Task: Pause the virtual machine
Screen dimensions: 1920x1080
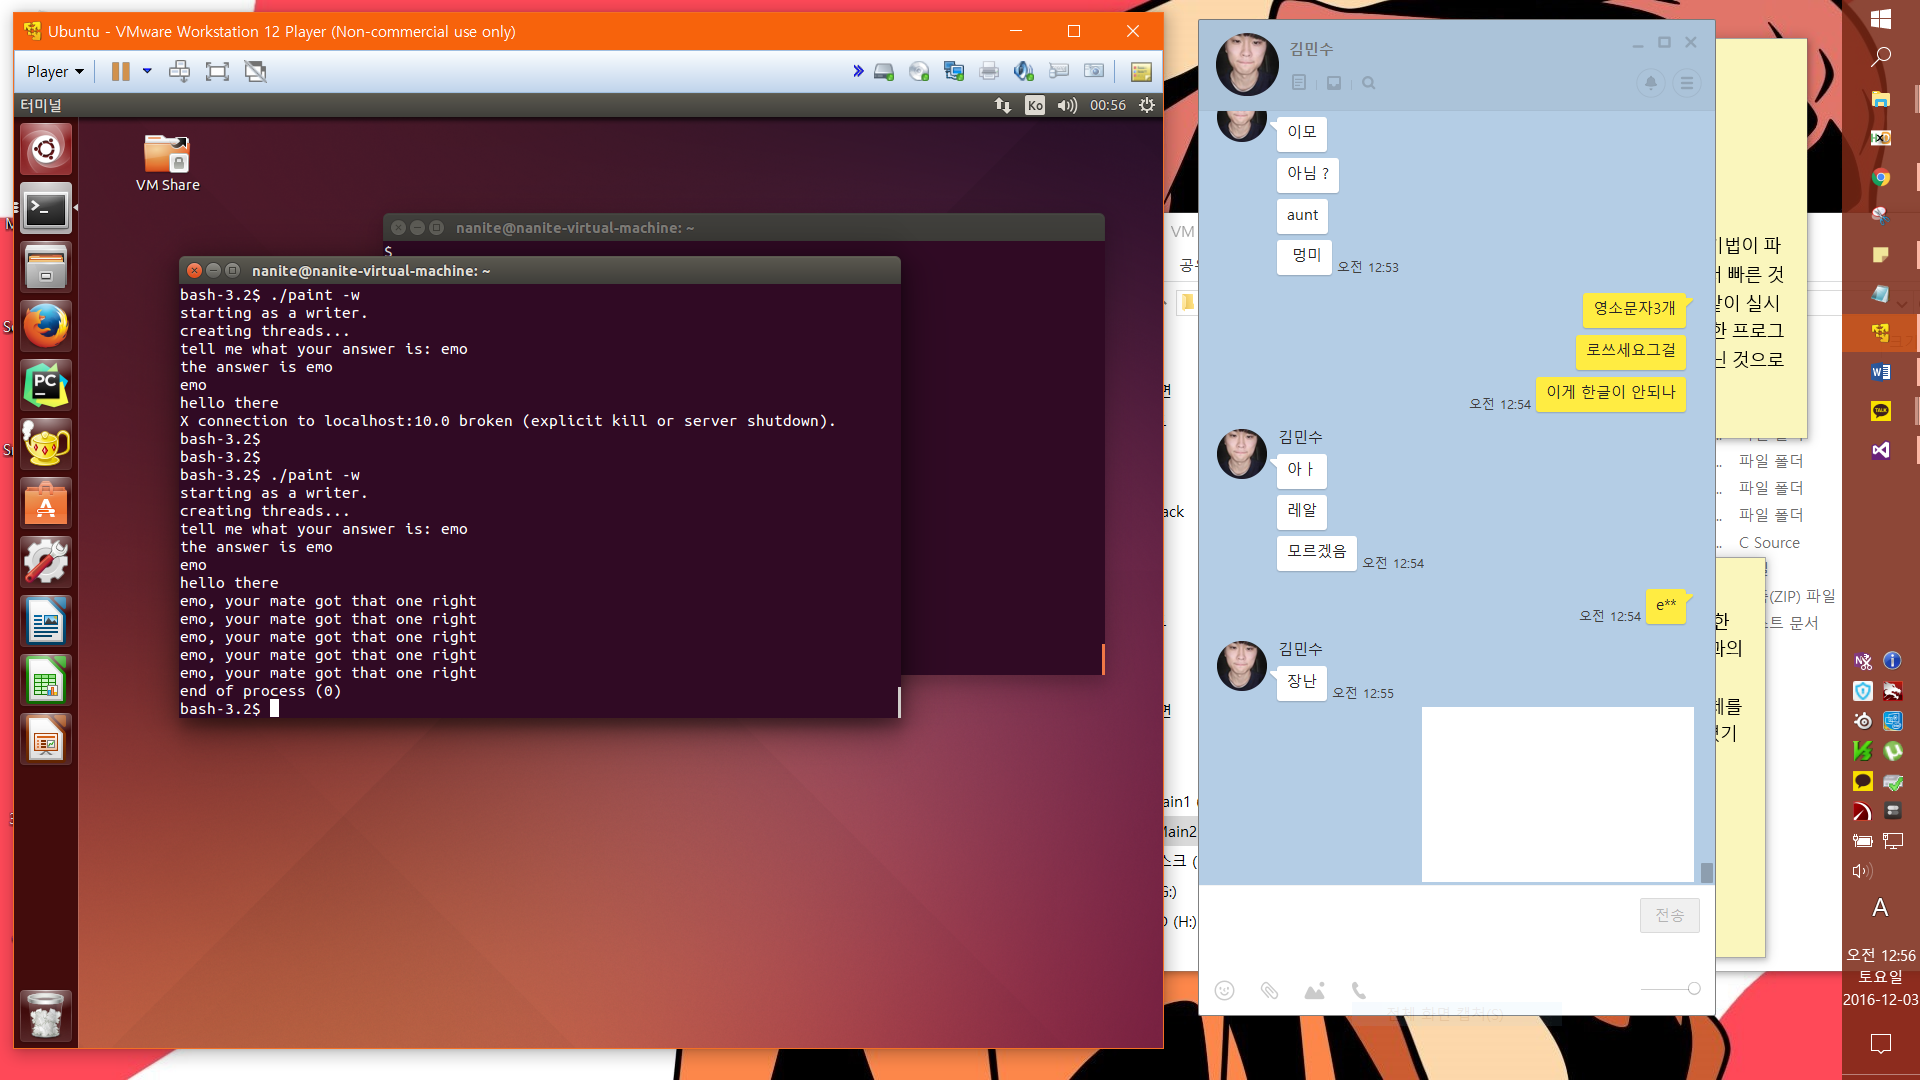Action: click(x=121, y=71)
